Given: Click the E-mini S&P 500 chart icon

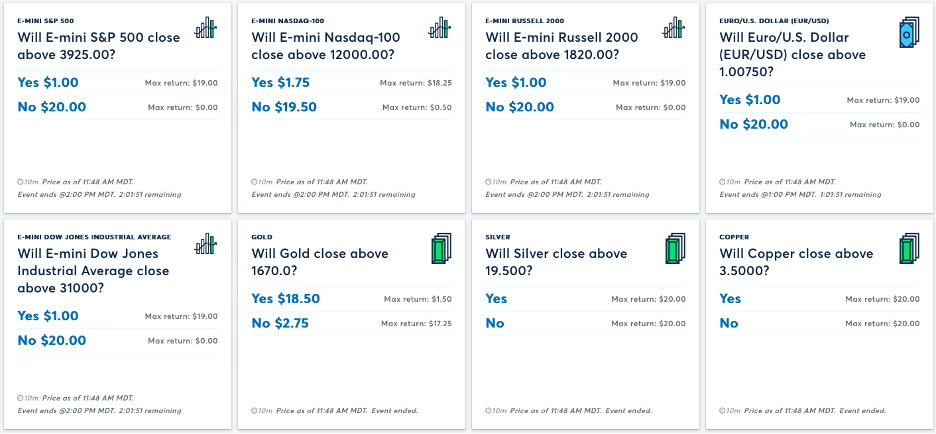Looking at the screenshot, I should click(x=205, y=27).
